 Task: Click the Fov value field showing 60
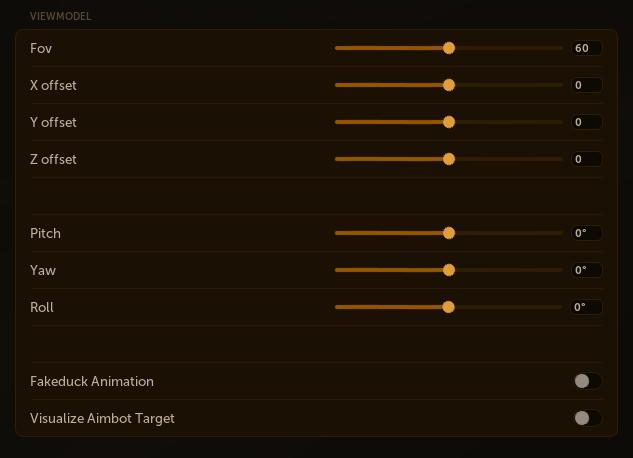tap(587, 48)
